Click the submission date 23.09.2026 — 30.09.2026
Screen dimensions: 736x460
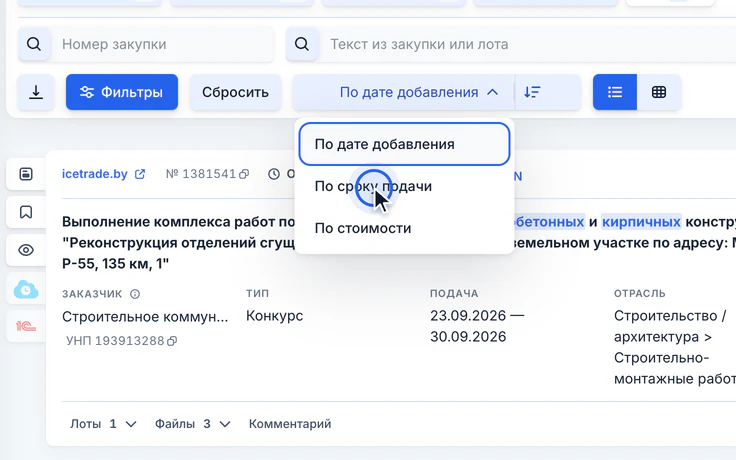coord(477,326)
